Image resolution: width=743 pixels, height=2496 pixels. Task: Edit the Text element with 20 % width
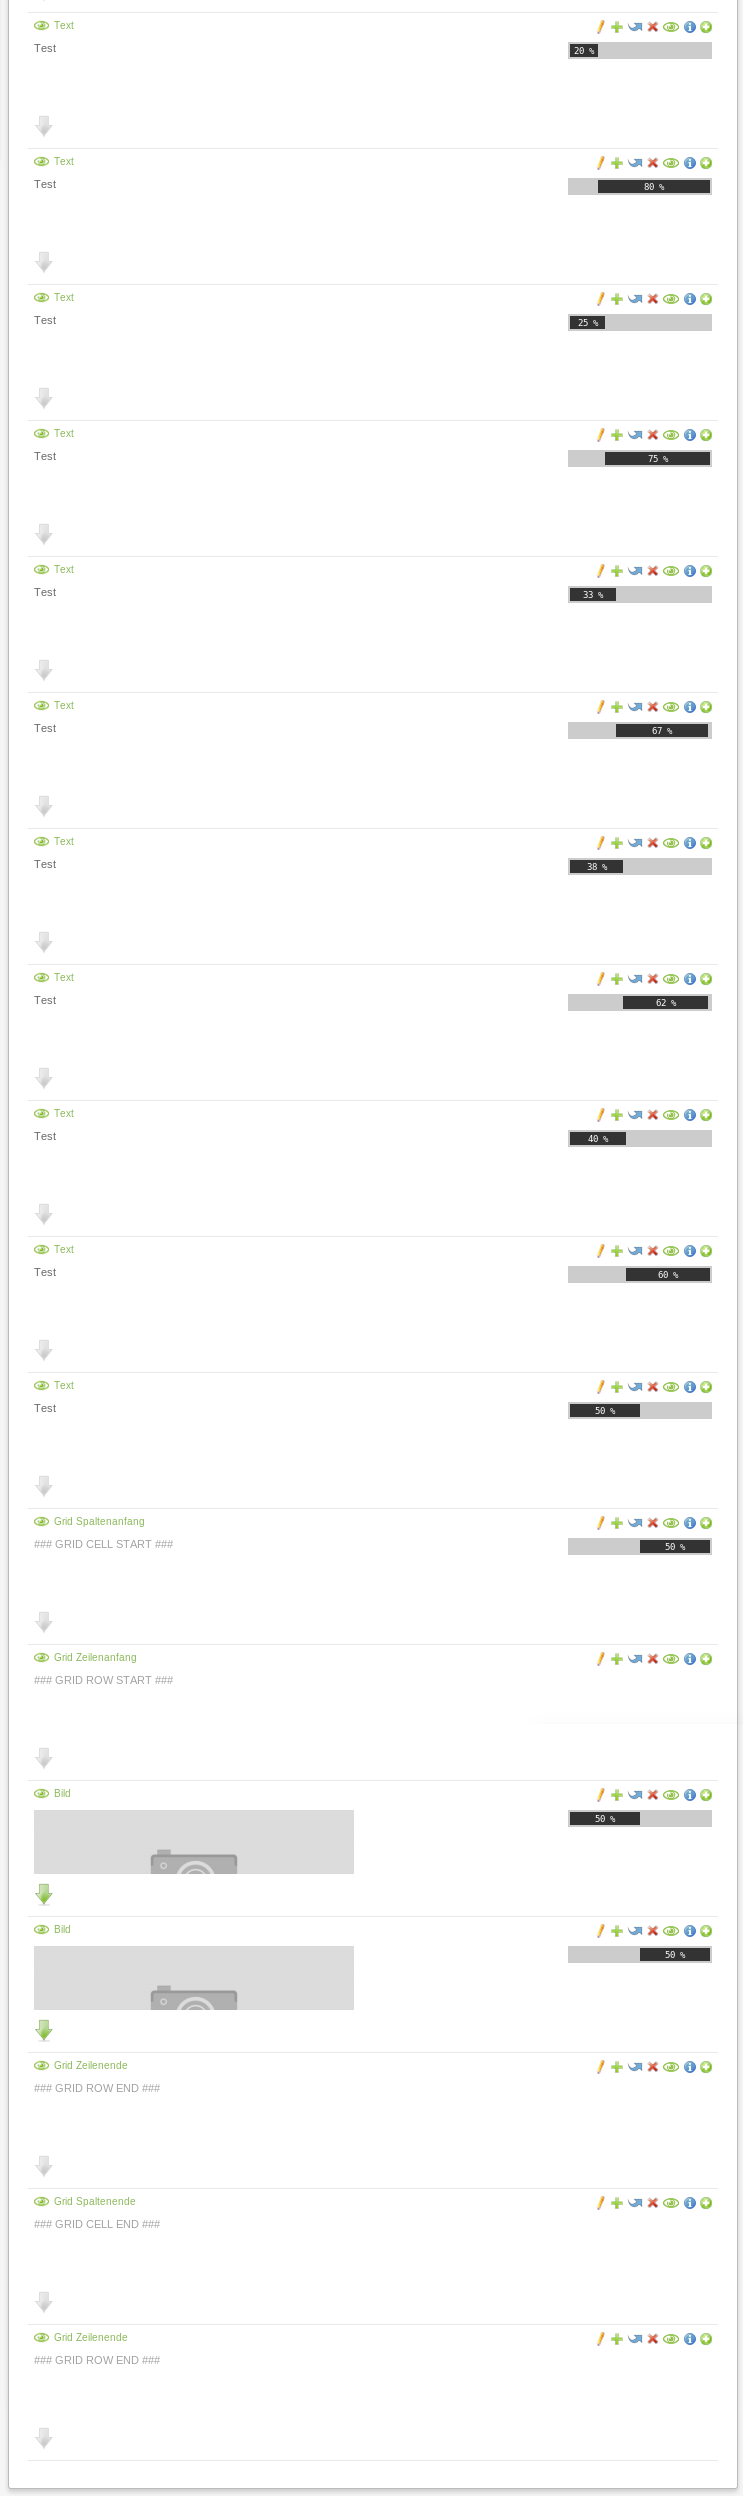tap(601, 27)
